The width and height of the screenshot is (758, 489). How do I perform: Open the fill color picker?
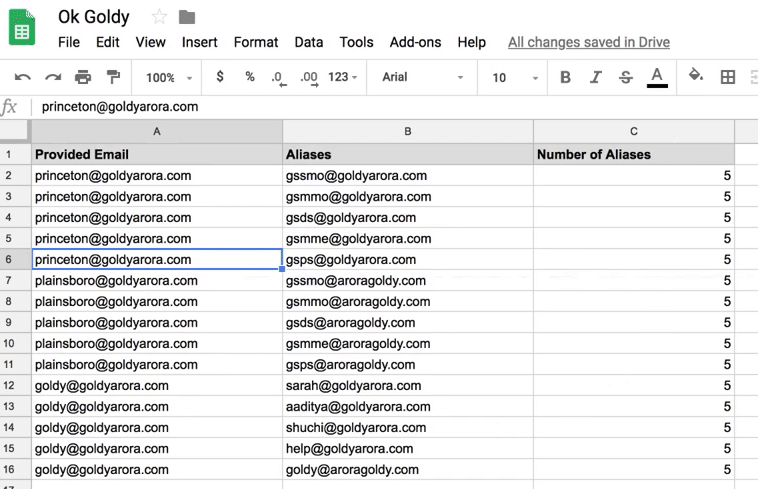[x=696, y=76]
